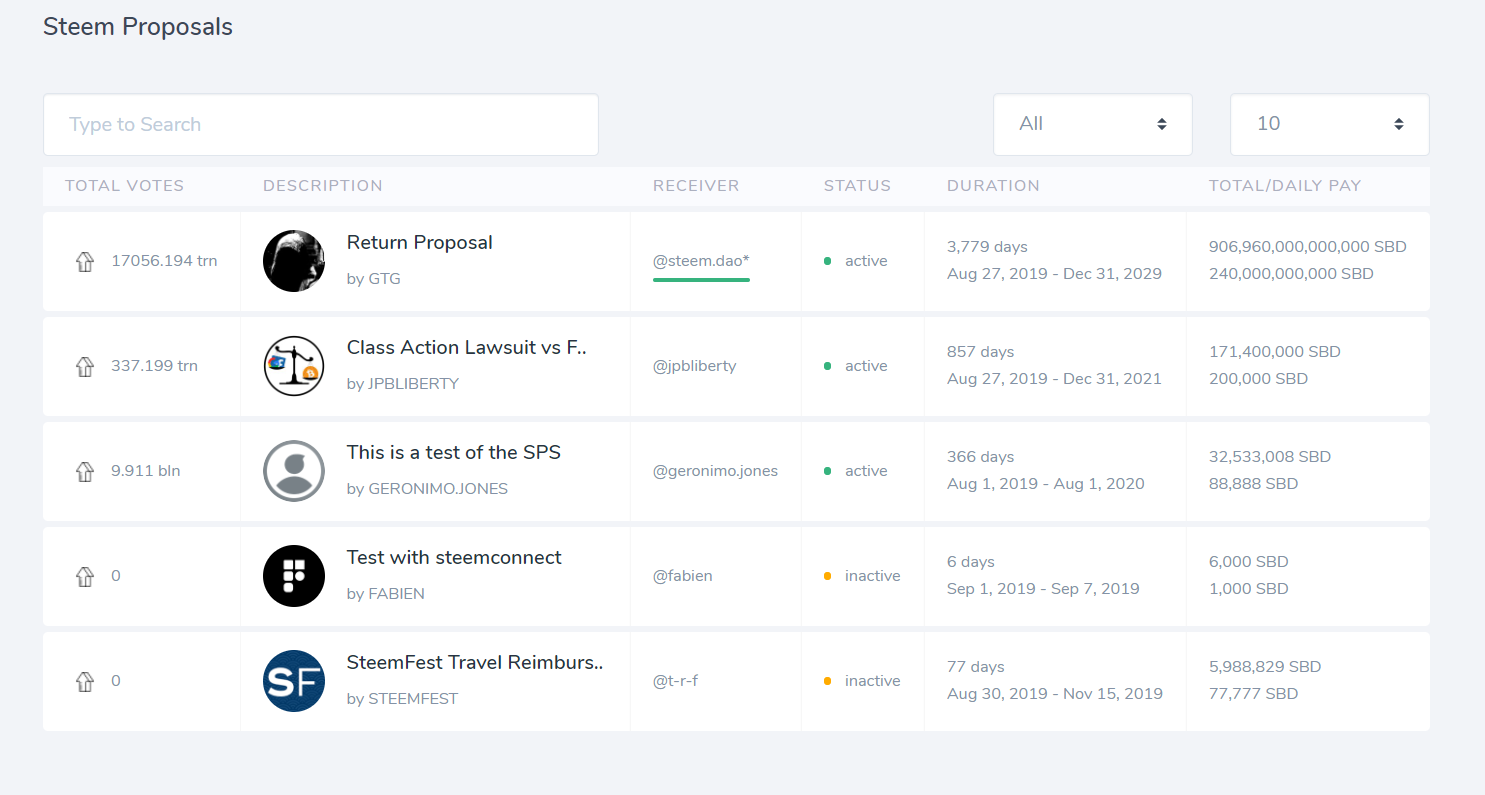Click total pay '906,960,000,000,000 SBD'
This screenshot has width=1485, height=795.
(x=1308, y=247)
